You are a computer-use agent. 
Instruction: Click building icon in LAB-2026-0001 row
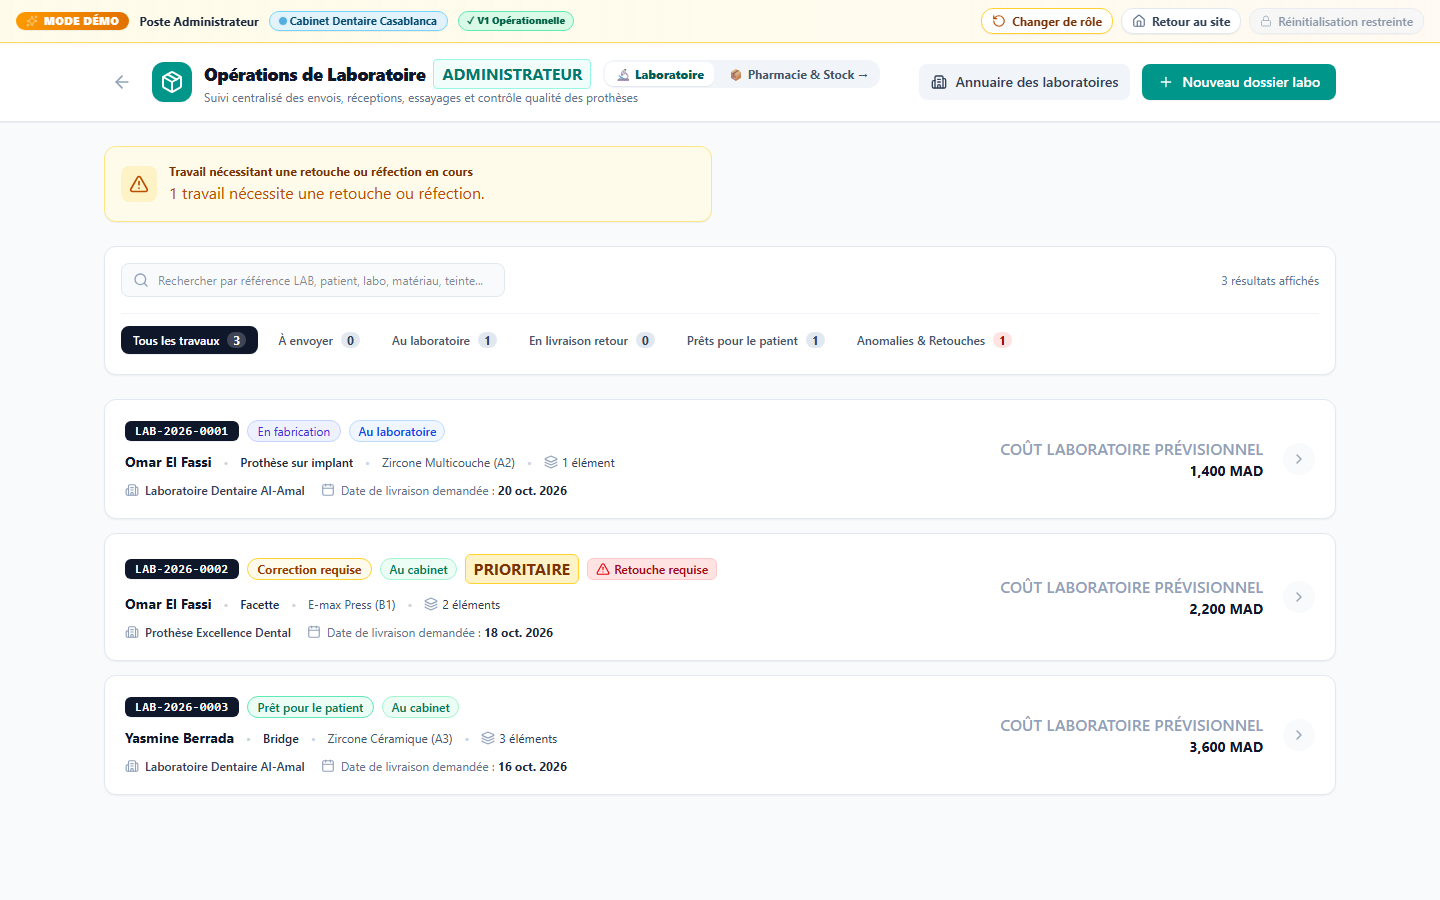pos(132,491)
